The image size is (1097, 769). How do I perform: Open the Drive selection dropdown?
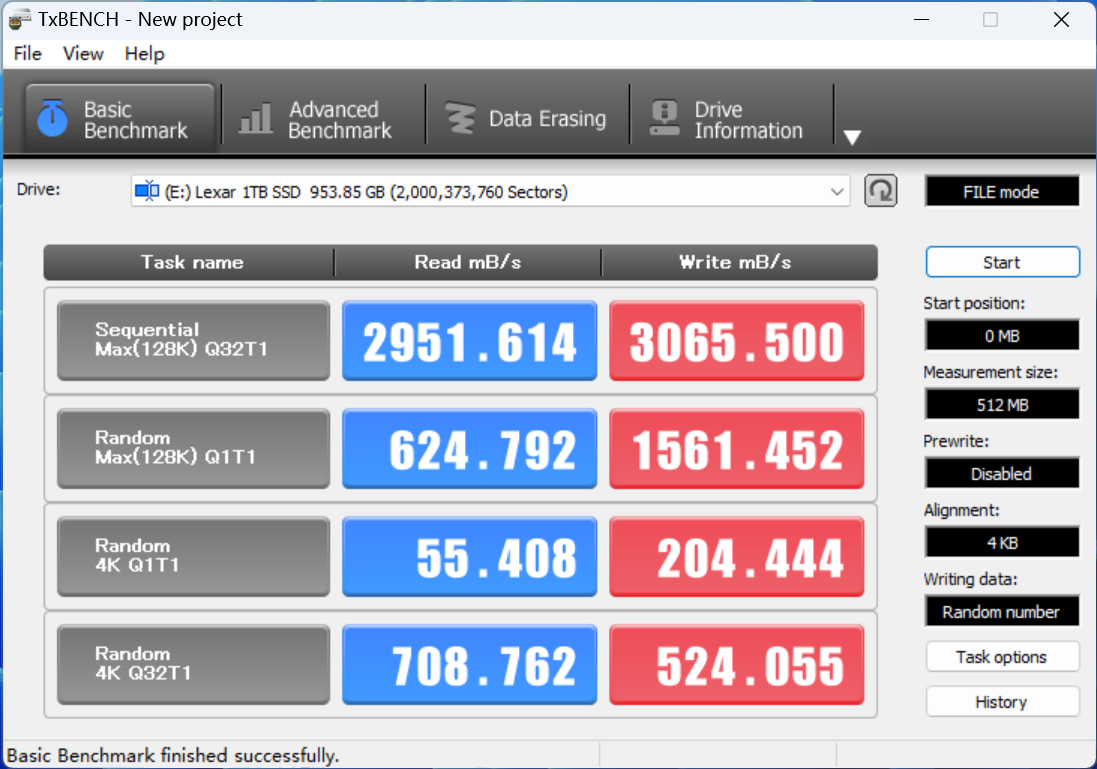point(490,191)
